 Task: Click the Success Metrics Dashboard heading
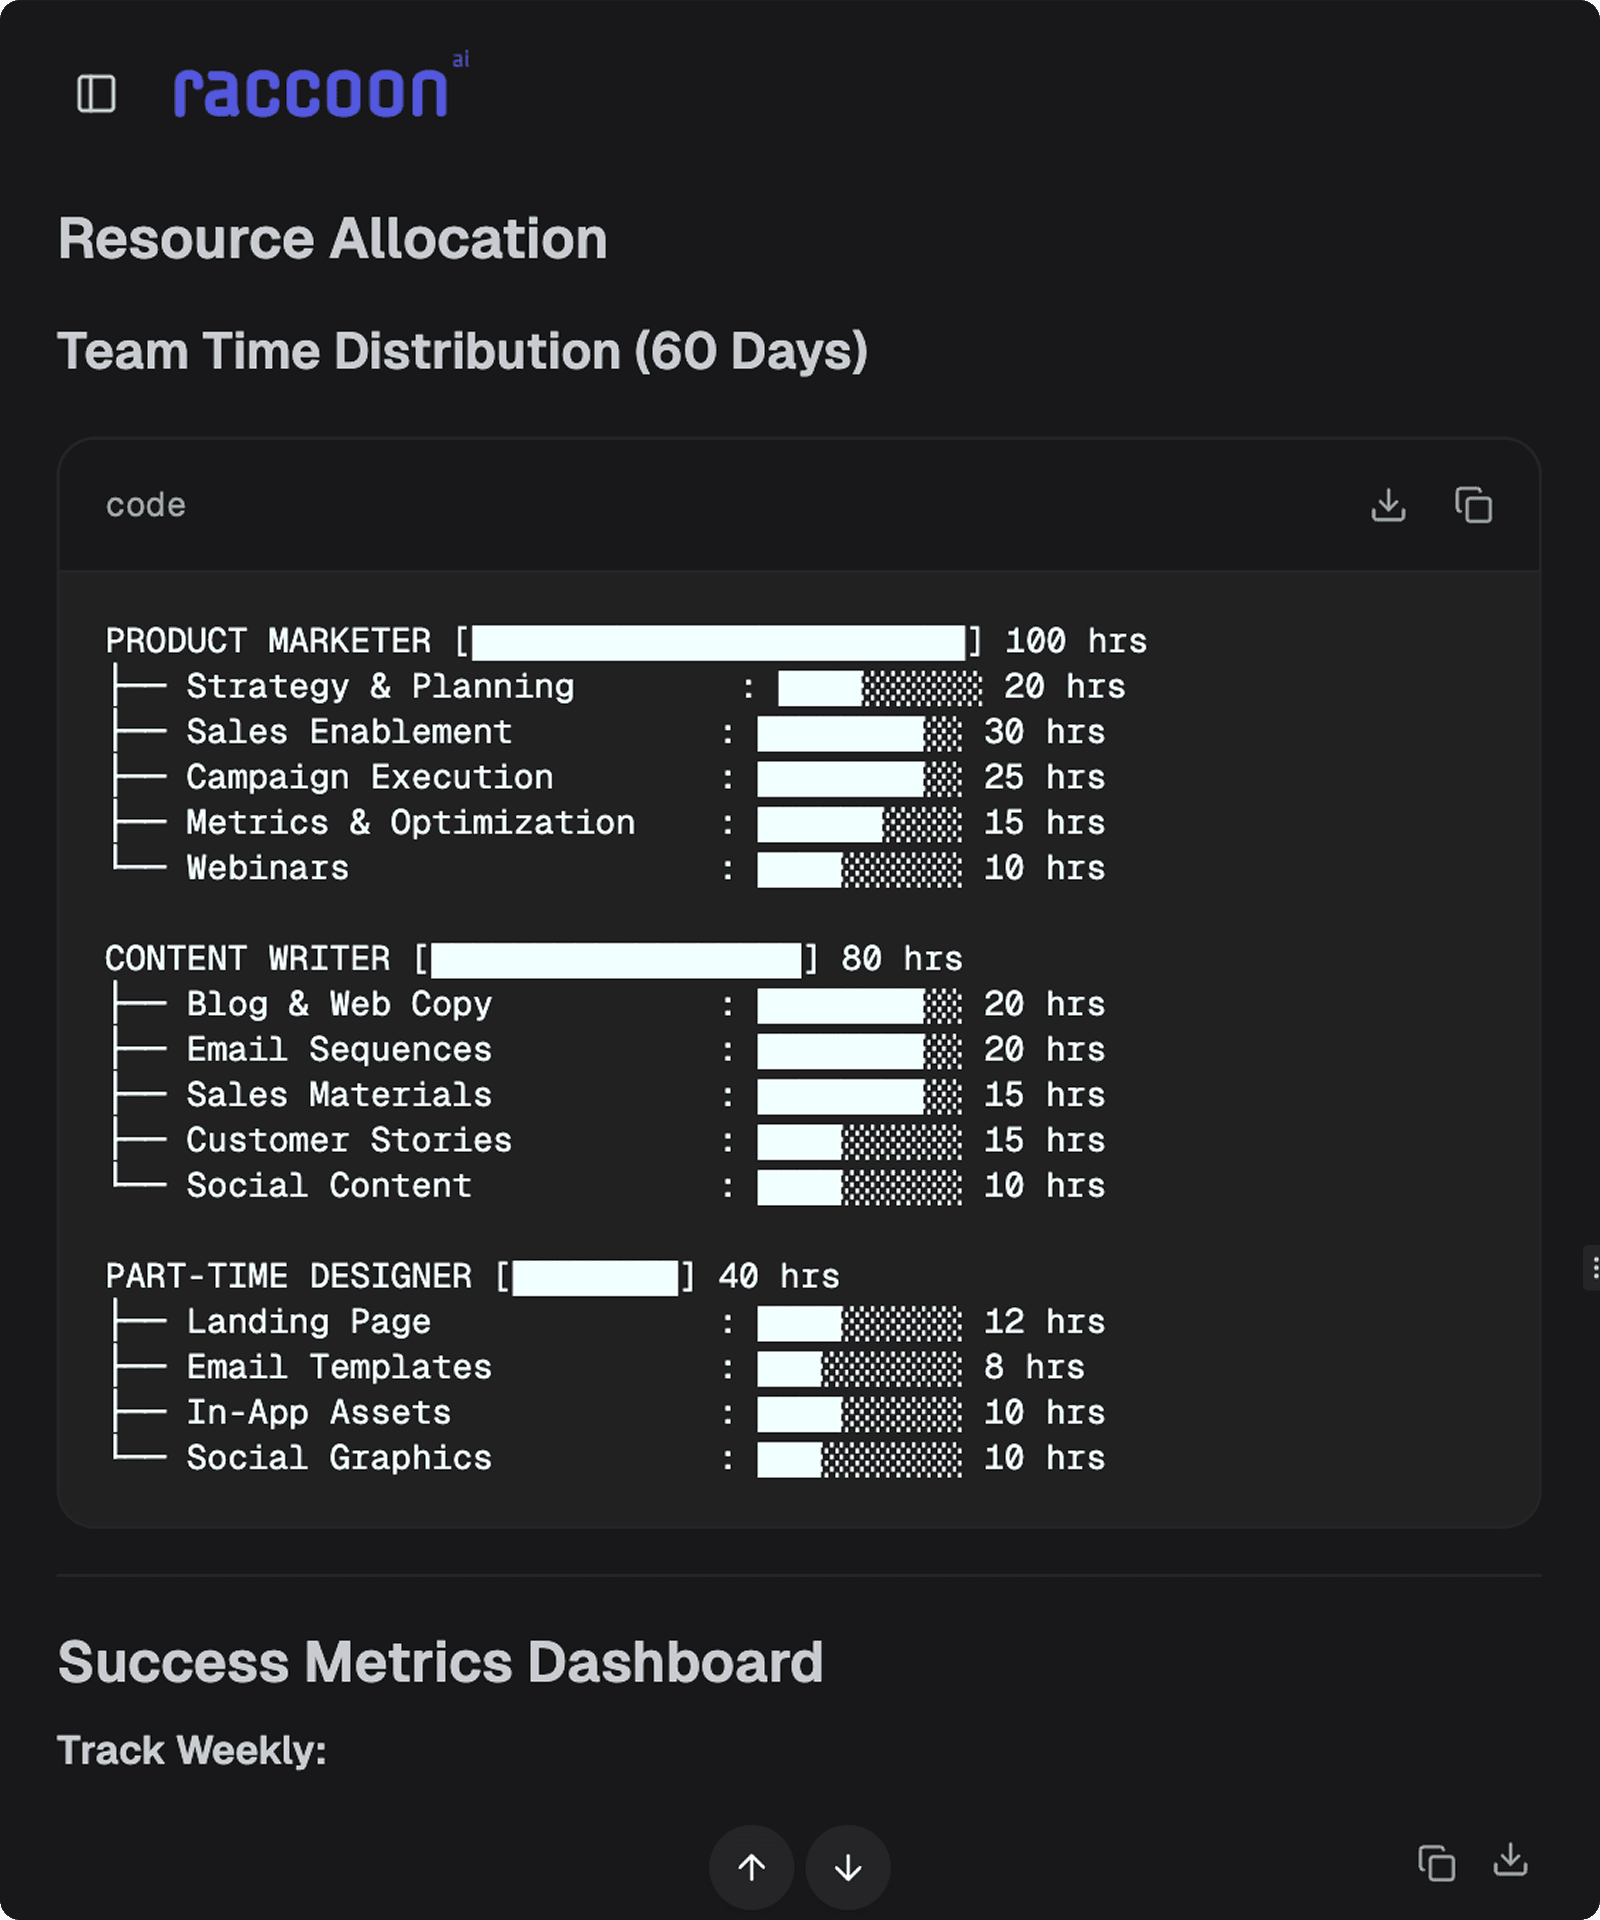(x=440, y=1662)
